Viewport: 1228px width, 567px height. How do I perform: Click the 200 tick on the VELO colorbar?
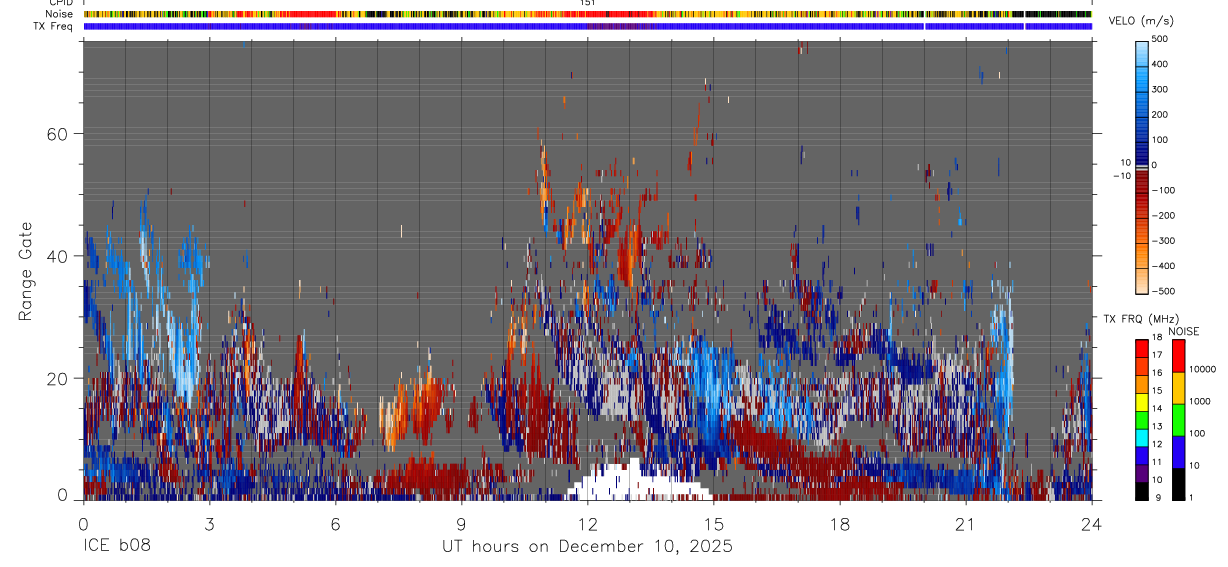click(x=1161, y=115)
